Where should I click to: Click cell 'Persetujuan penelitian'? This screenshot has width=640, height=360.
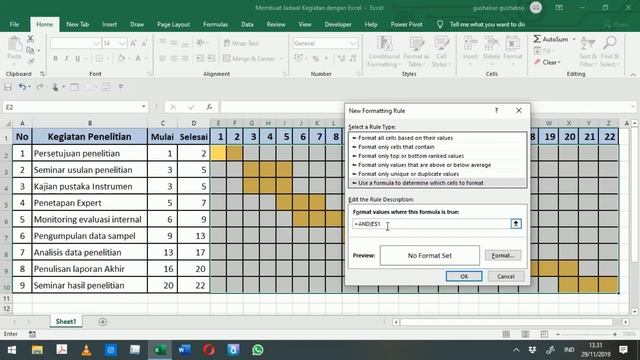tap(90, 153)
